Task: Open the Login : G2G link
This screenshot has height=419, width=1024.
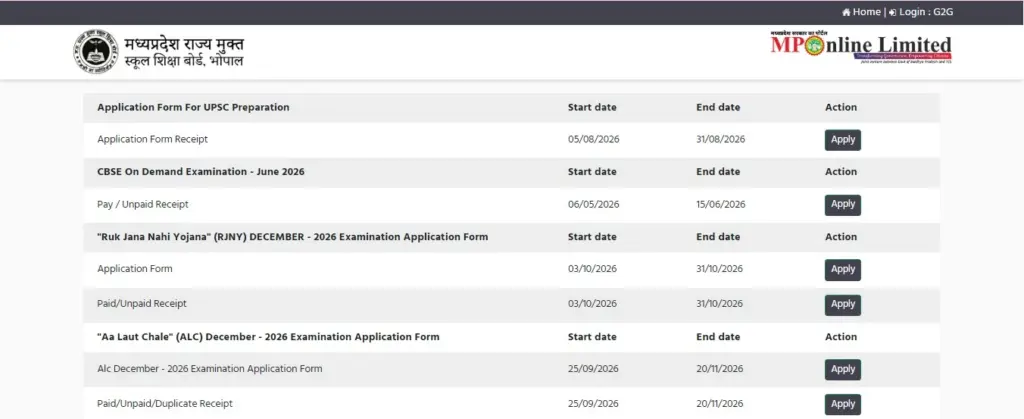Action: tap(921, 12)
